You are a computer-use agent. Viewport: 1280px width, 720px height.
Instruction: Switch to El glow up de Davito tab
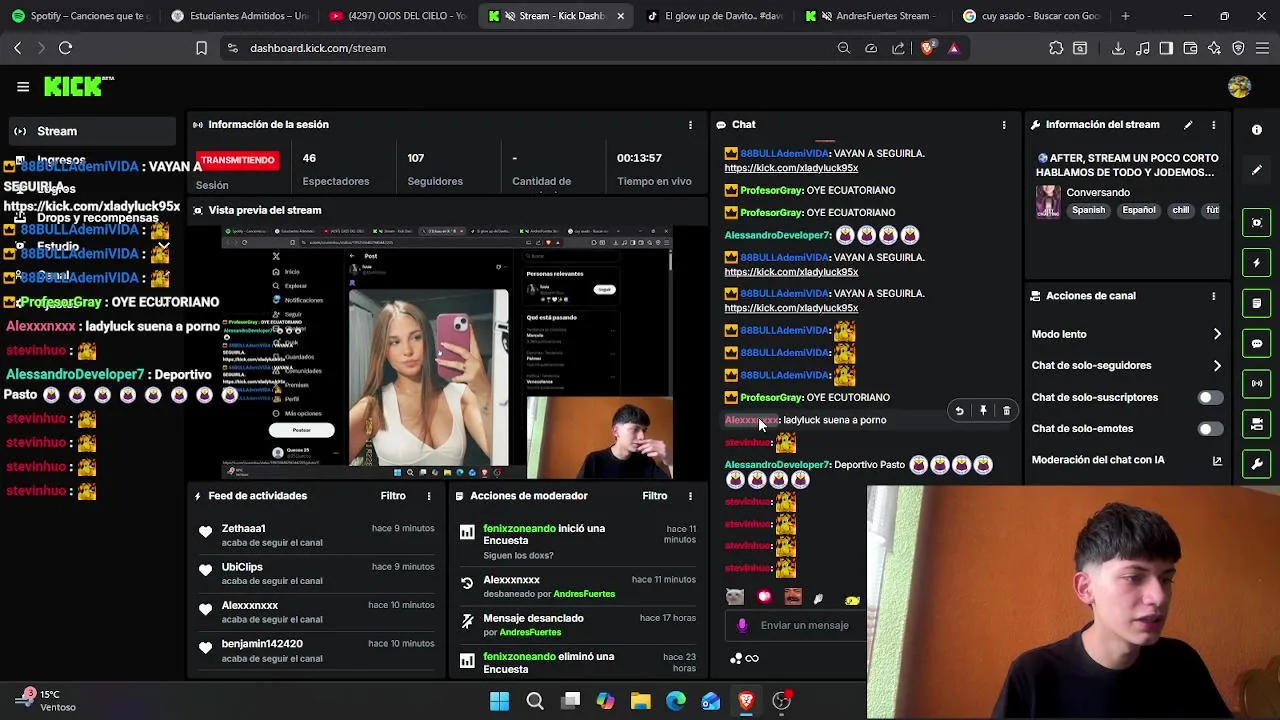(x=716, y=16)
